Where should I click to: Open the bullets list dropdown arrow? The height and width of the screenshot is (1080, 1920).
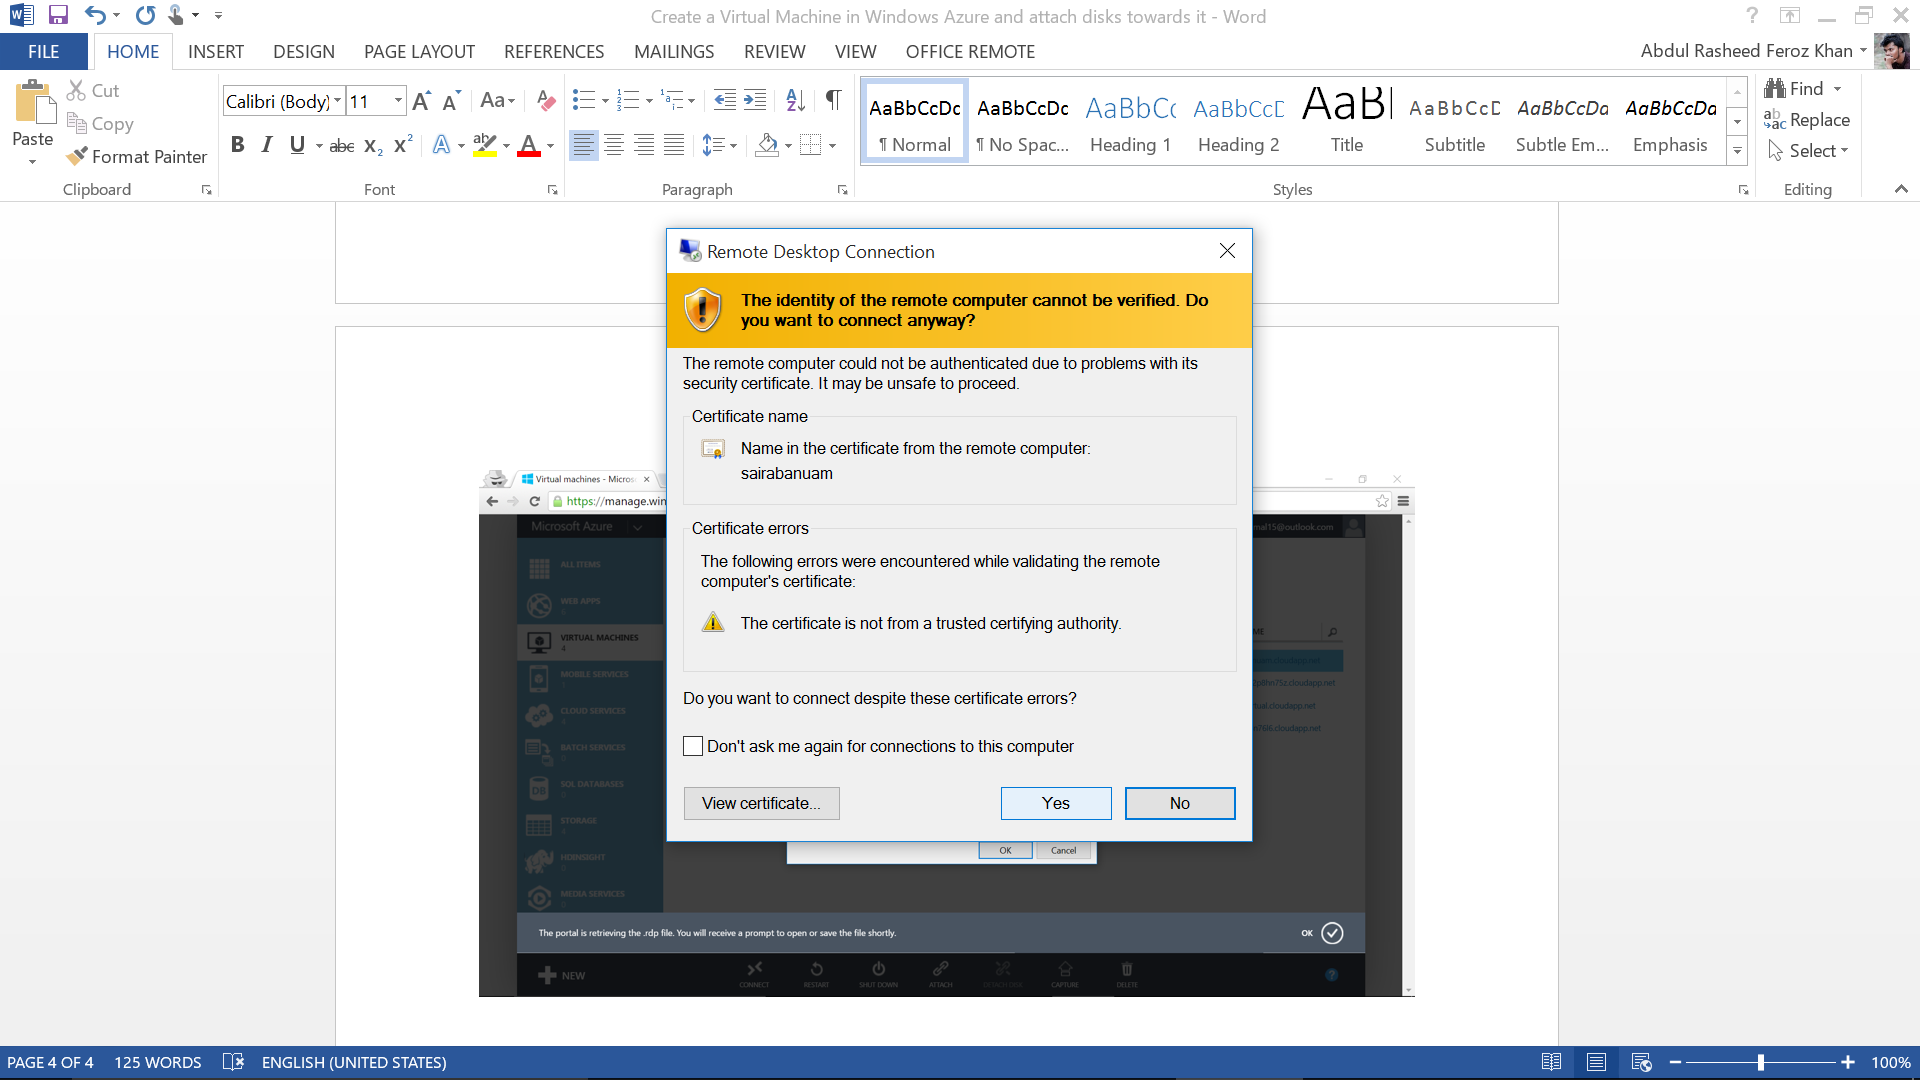click(605, 101)
